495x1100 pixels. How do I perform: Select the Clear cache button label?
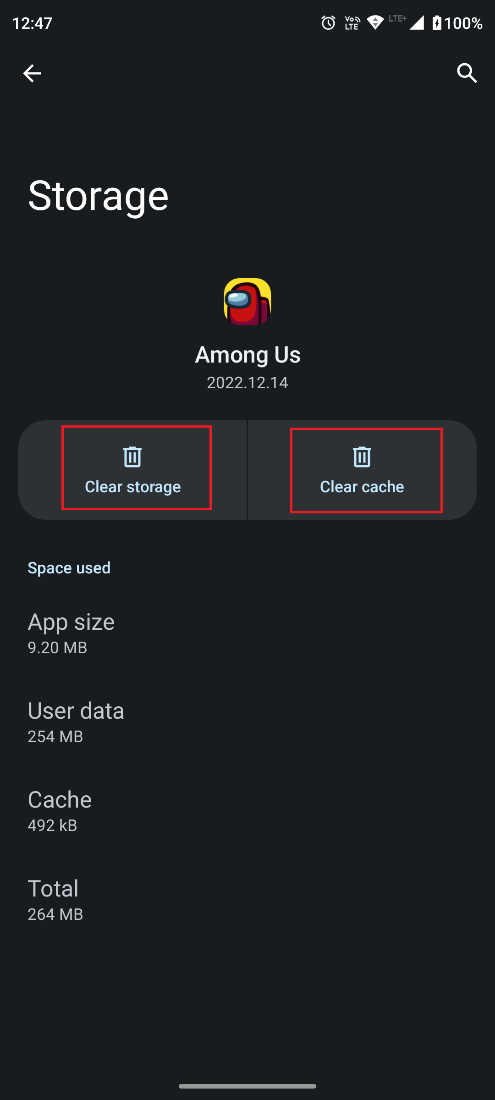click(x=362, y=487)
